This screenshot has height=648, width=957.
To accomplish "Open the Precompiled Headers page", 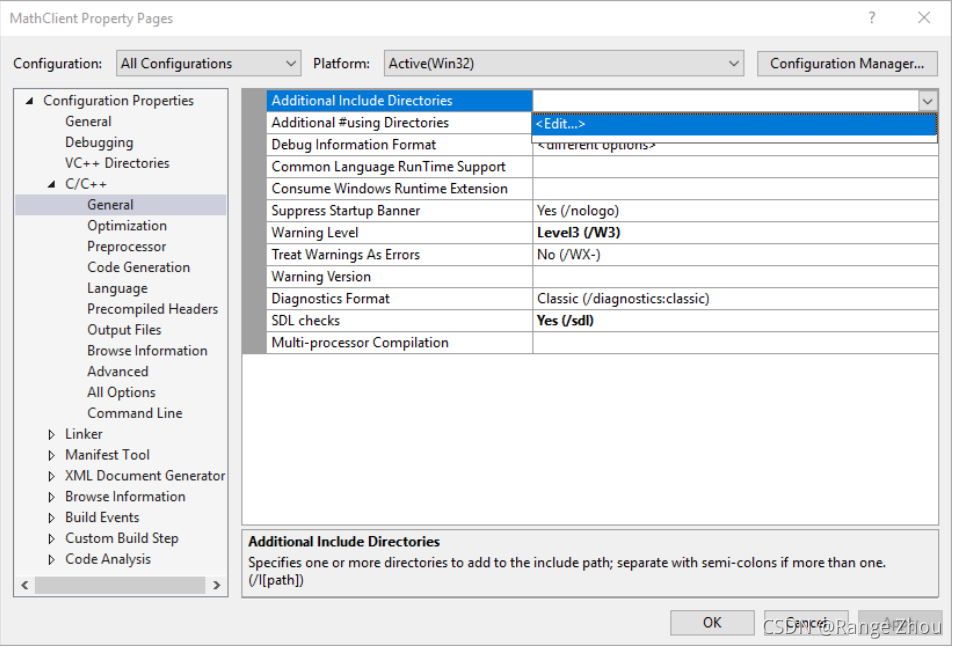I will coord(152,309).
